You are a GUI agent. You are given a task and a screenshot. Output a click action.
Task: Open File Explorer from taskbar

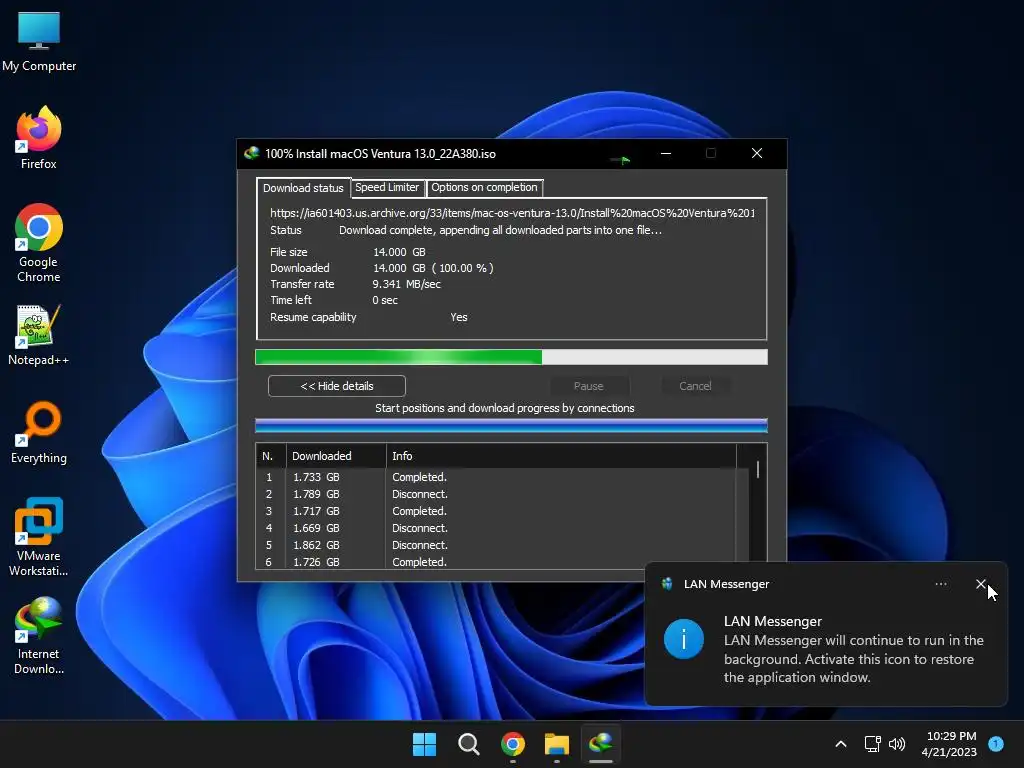click(x=556, y=744)
